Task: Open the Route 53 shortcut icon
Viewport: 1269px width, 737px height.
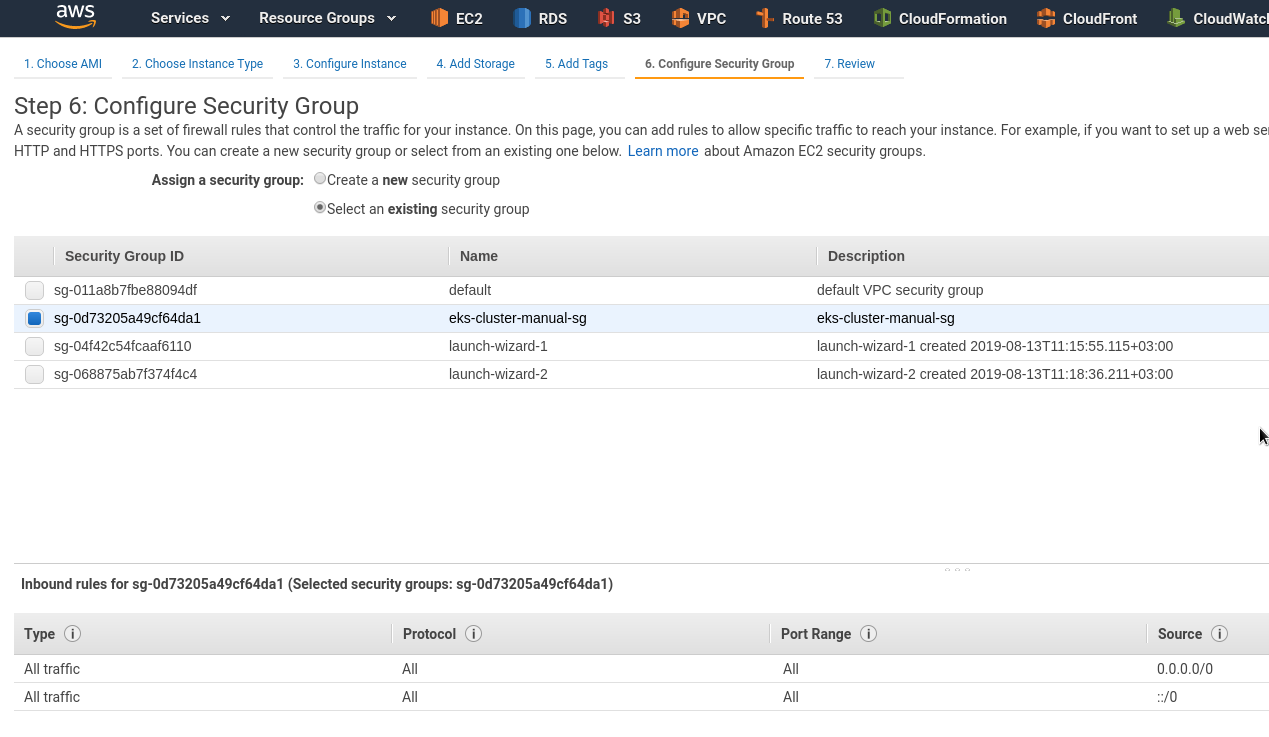Action: click(765, 18)
